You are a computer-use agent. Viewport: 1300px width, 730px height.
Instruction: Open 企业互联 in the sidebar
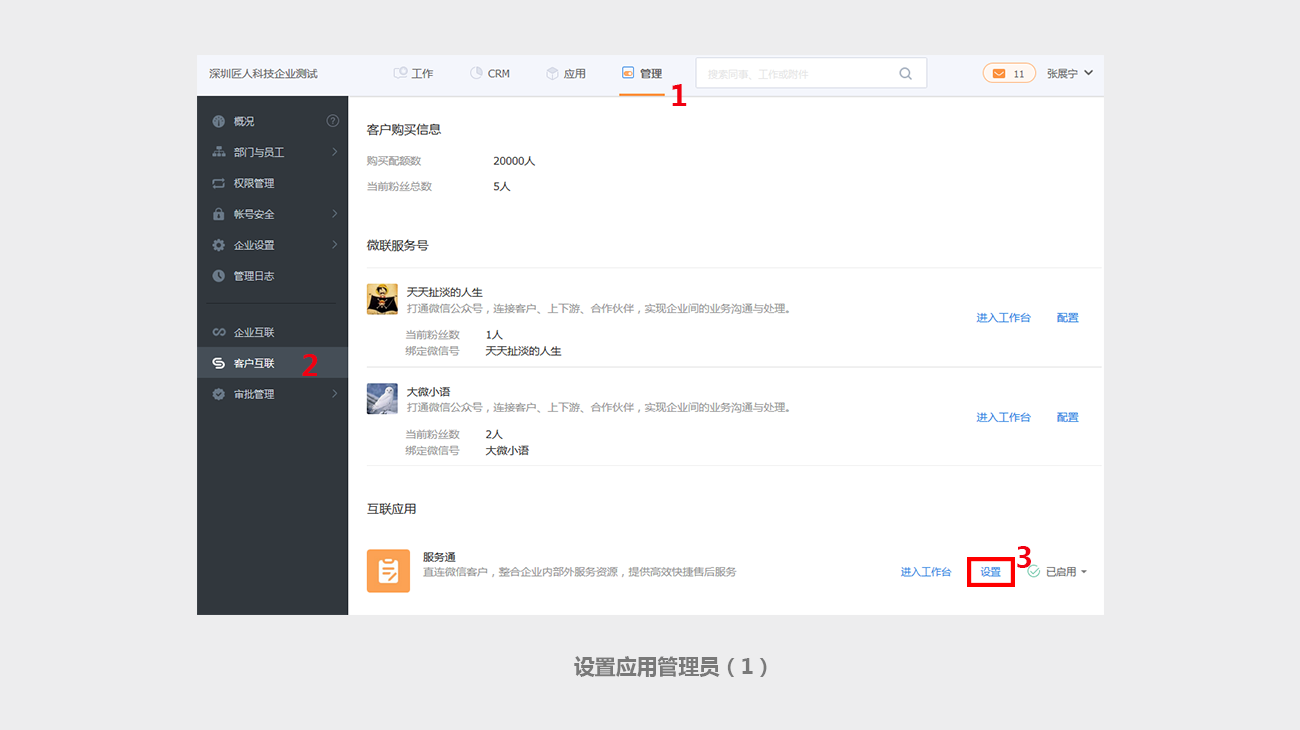272,332
